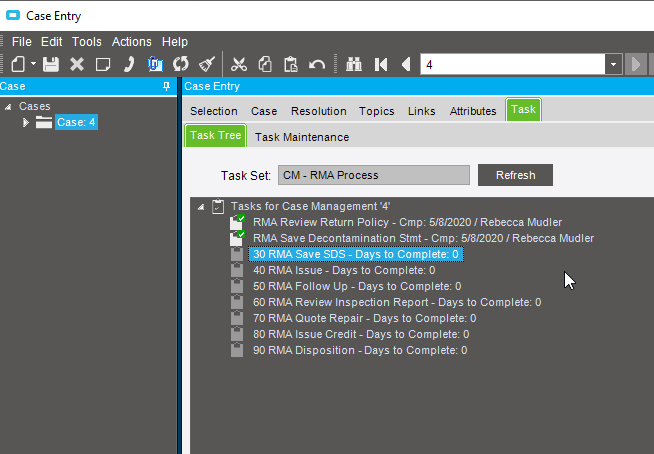Open the Tools menu
Image resolution: width=654 pixels, height=454 pixels.
[x=87, y=42]
